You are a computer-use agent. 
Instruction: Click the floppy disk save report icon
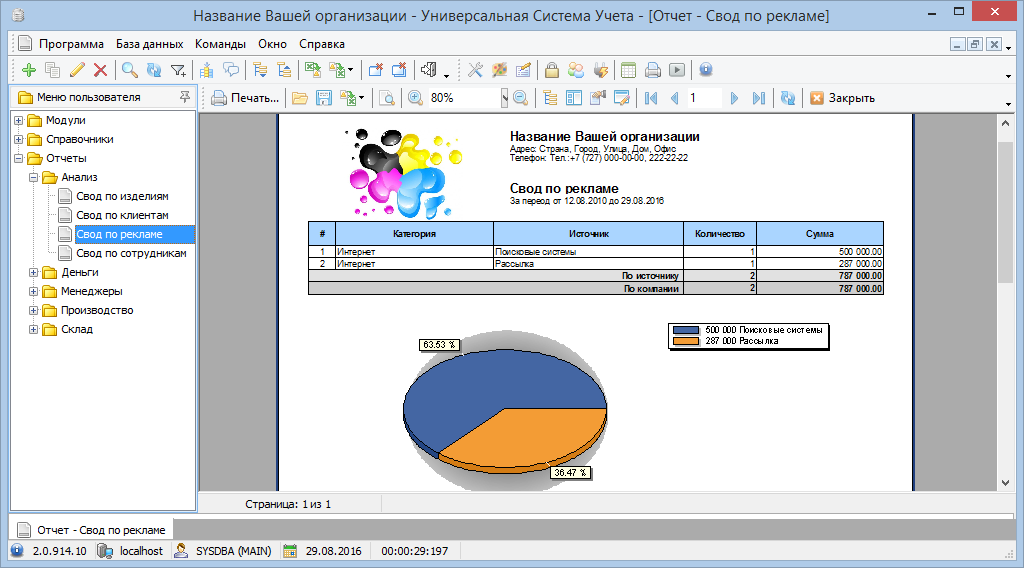point(323,98)
